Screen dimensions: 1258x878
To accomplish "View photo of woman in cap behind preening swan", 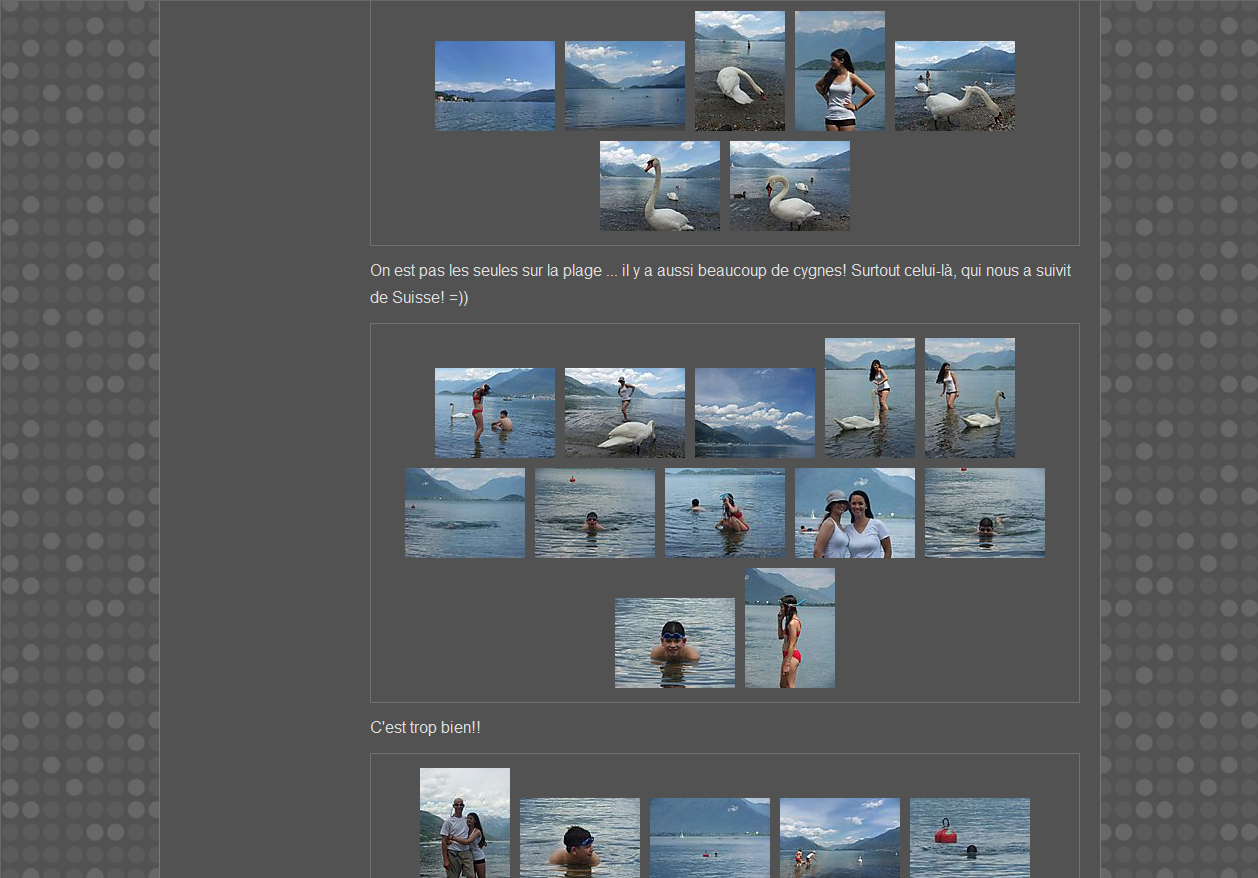I will point(624,413).
